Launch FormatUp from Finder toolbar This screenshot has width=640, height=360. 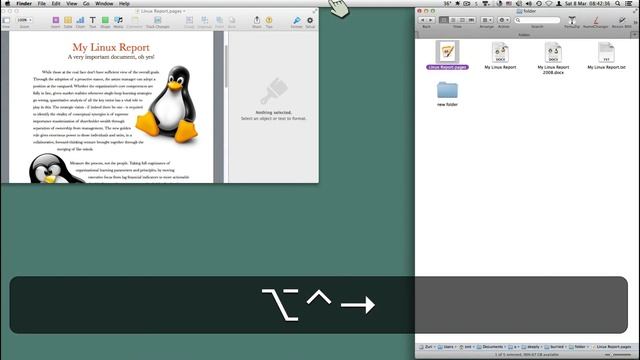572,22
